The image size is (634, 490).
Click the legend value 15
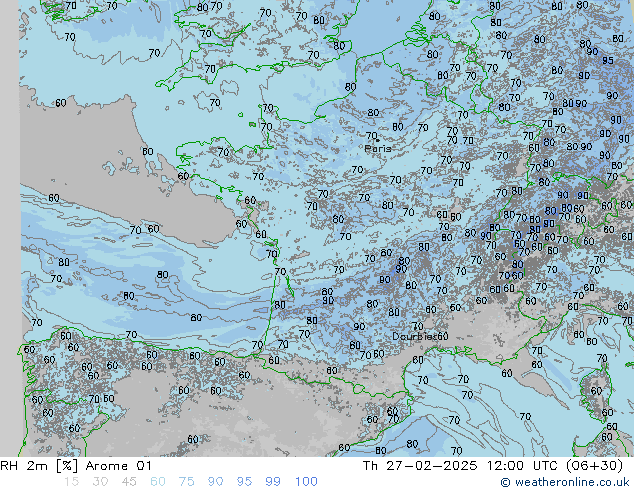(x=71, y=482)
